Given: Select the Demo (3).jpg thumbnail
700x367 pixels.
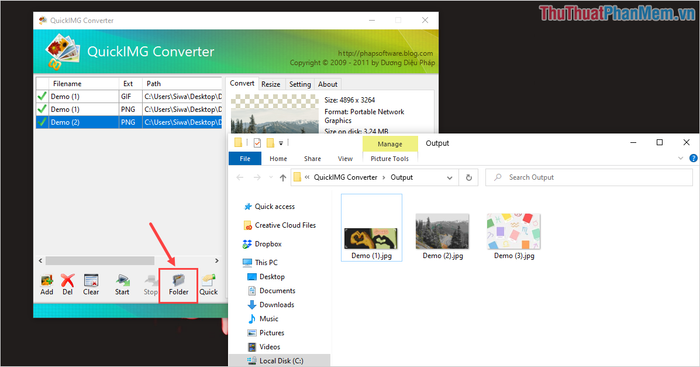Looking at the screenshot, I should pyautogui.click(x=514, y=231).
